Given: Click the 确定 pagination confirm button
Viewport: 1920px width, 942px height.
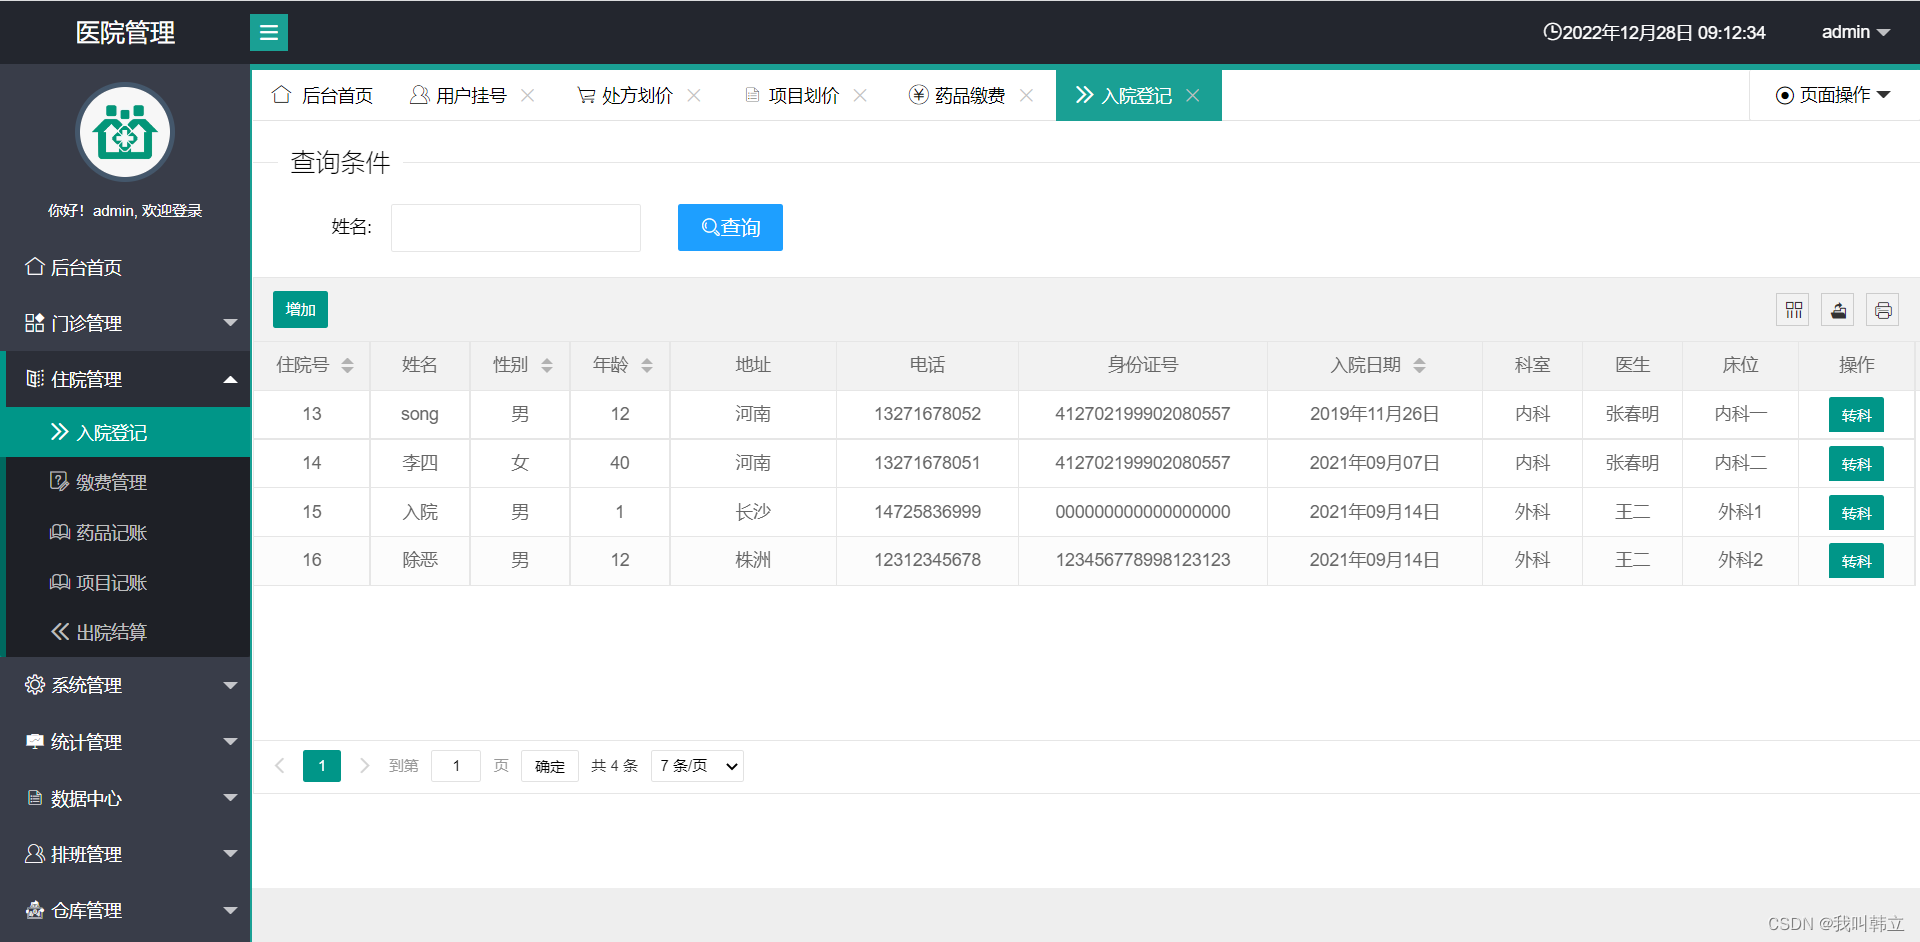Looking at the screenshot, I should point(550,766).
